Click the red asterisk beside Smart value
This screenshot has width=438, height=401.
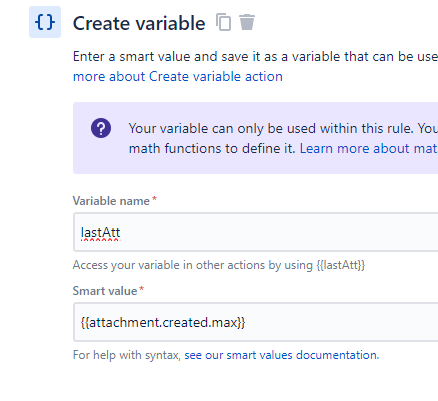pyautogui.click(x=141, y=289)
